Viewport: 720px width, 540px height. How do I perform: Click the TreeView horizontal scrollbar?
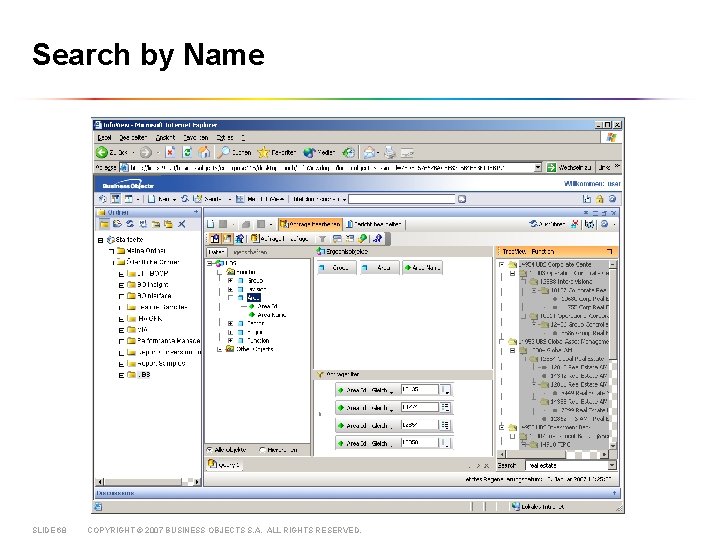[553, 454]
